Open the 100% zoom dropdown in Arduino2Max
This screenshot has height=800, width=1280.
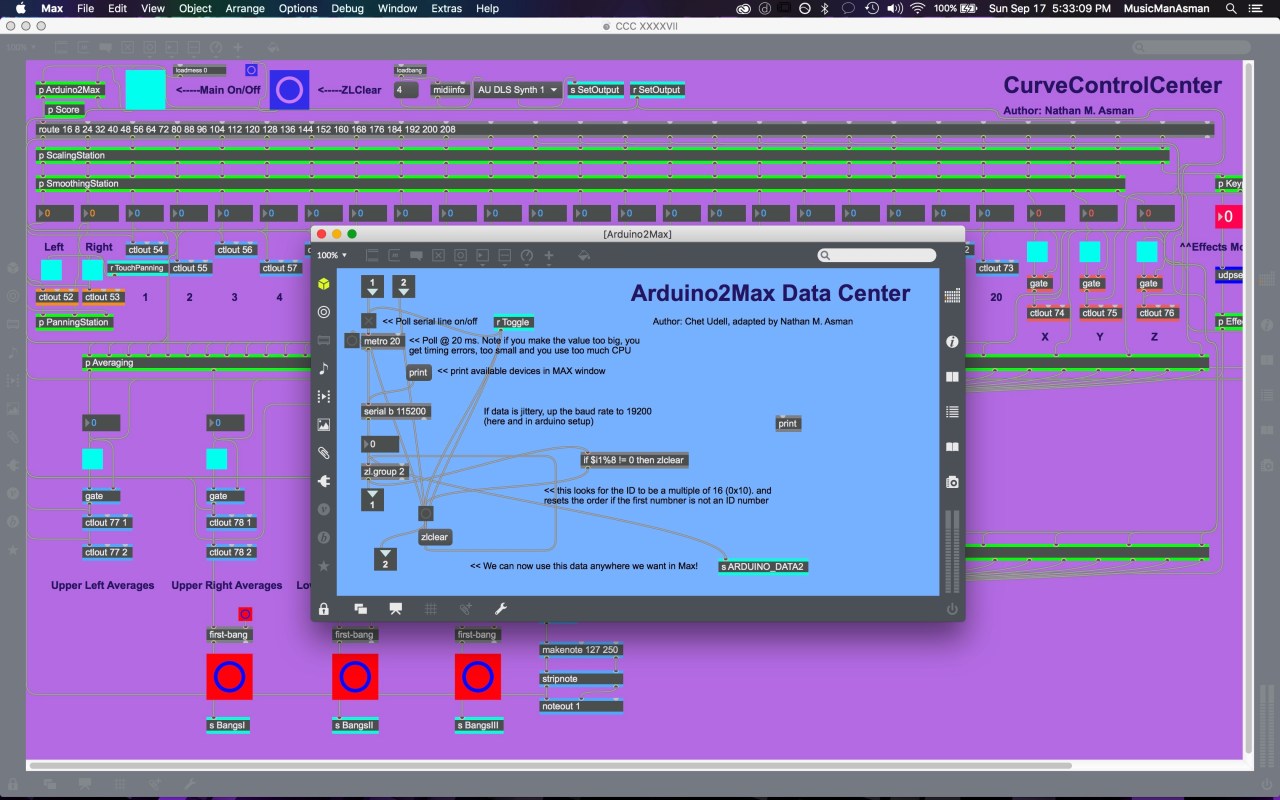coord(332,256)
